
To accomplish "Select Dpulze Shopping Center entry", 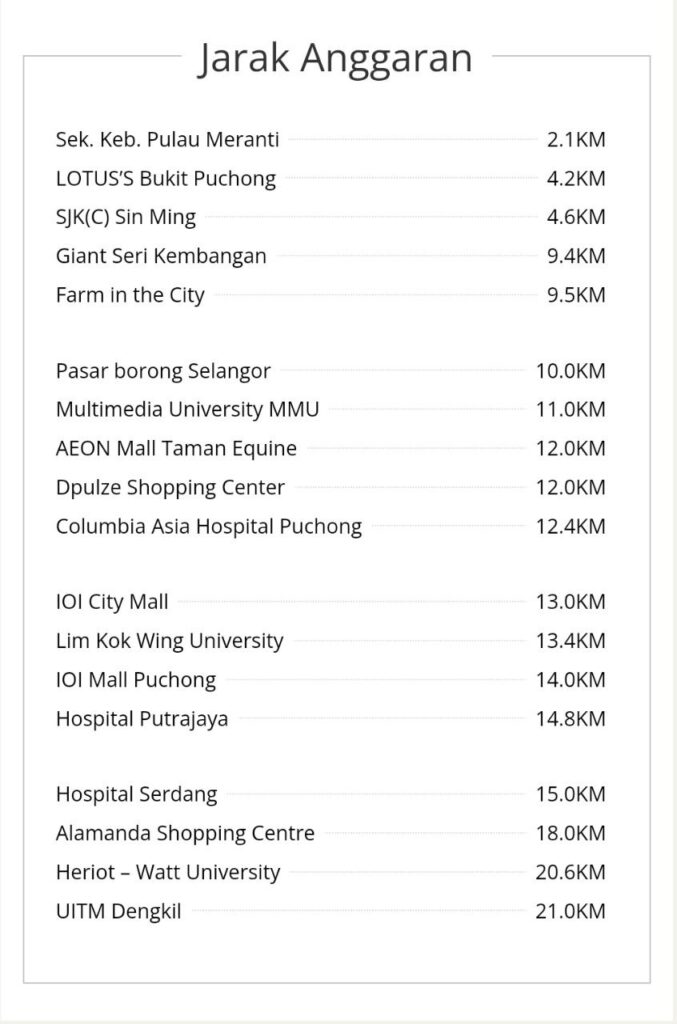I will [x=170, y=488].
